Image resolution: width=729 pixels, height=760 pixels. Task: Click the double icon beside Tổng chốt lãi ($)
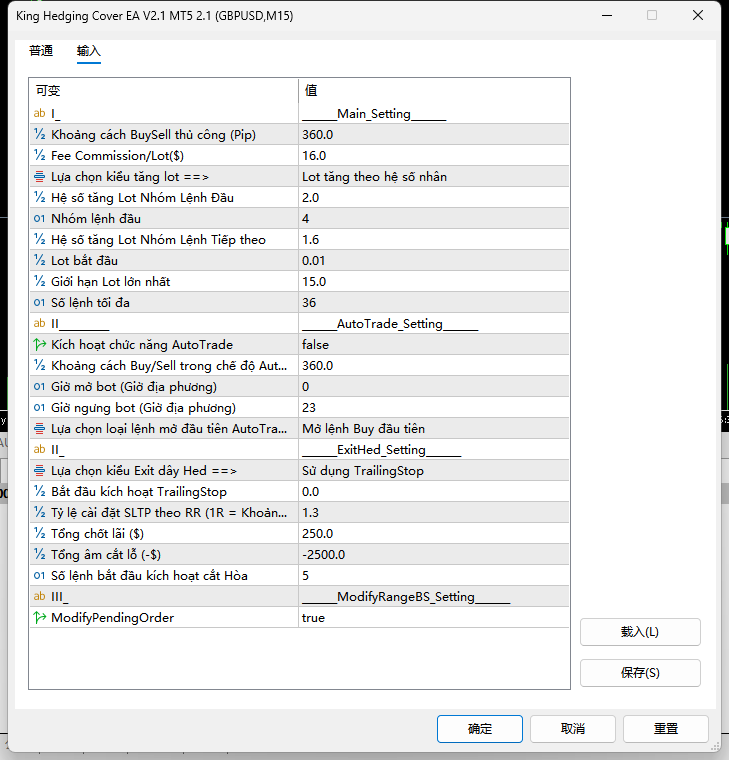coord(39,534)
